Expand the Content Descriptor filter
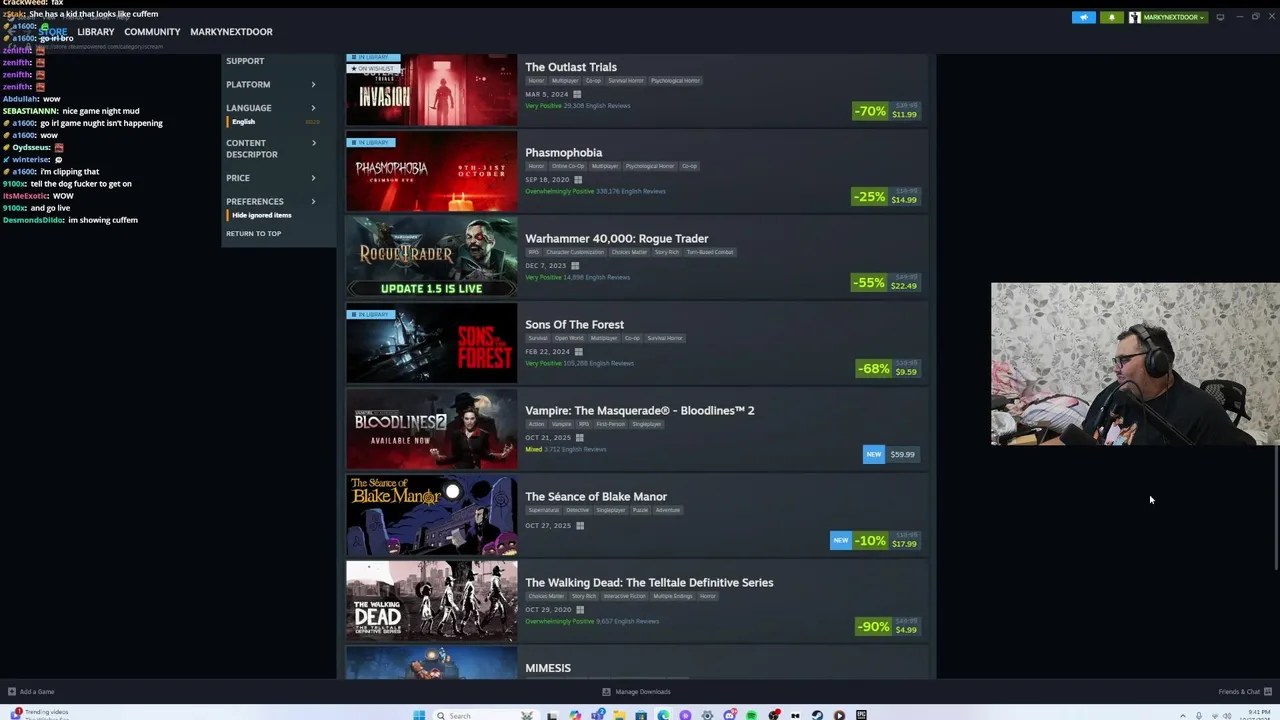The image size is (1280, 720). pos(272,149)
